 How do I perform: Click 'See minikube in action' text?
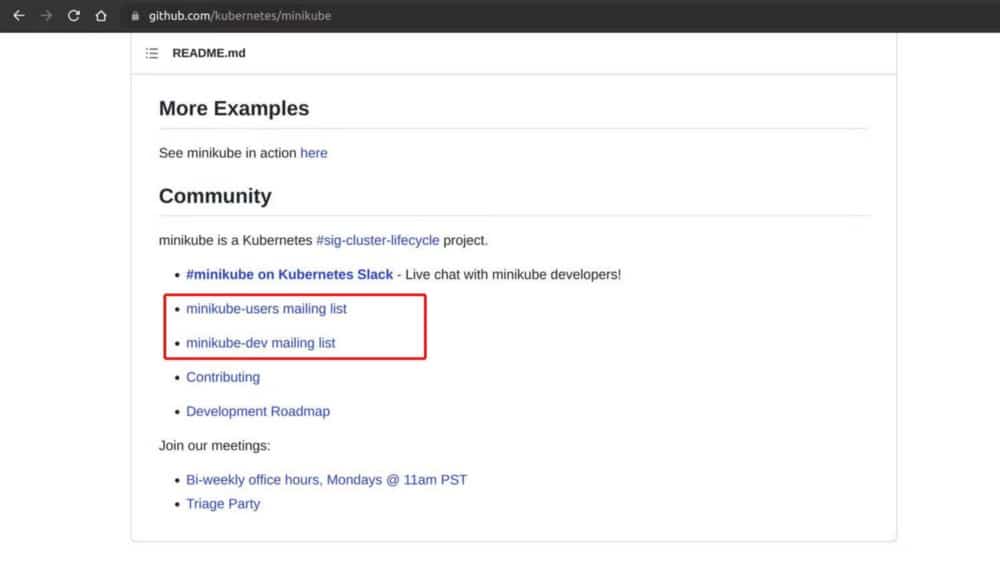[228, 153]
